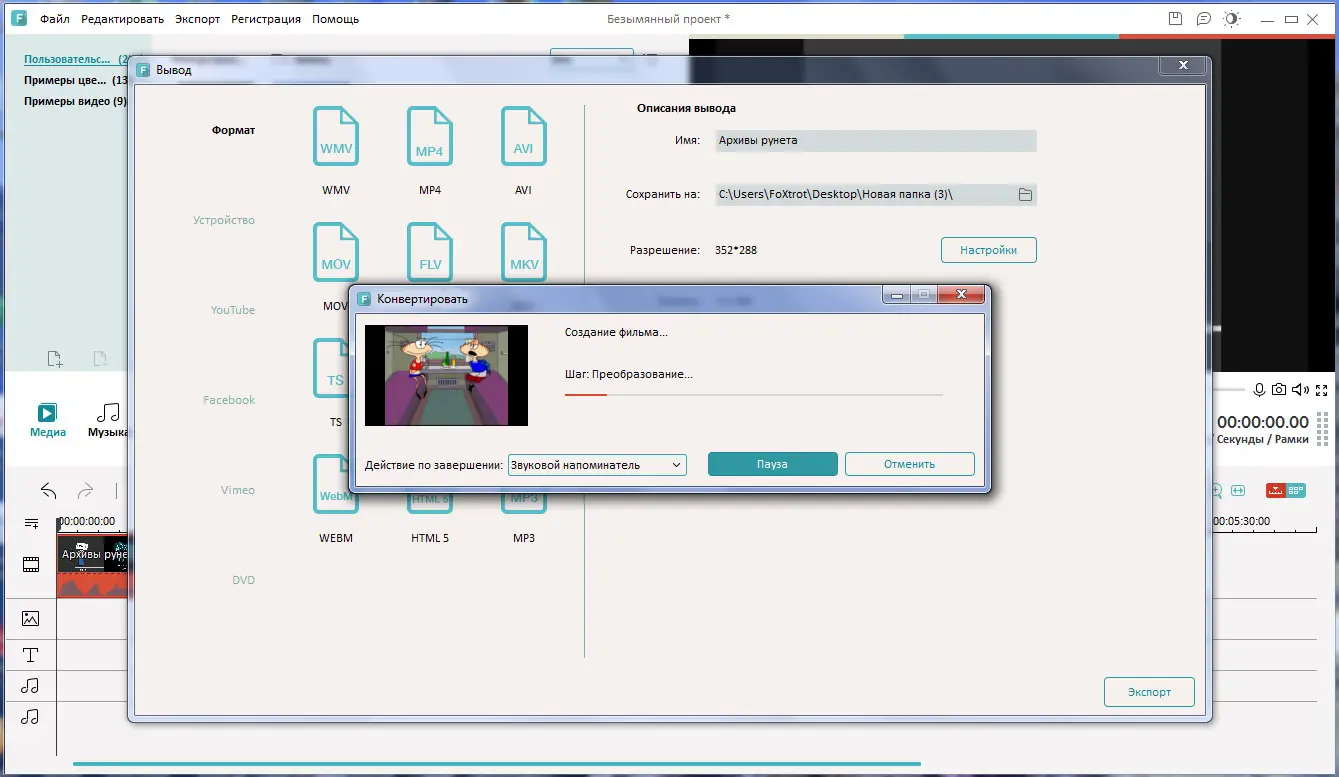
Task: Open the save location folder picker
Action: click(1025, 194)
